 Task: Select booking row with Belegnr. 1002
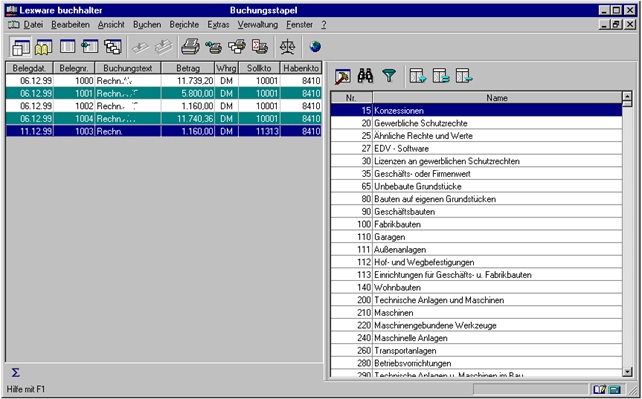[164, 106]
